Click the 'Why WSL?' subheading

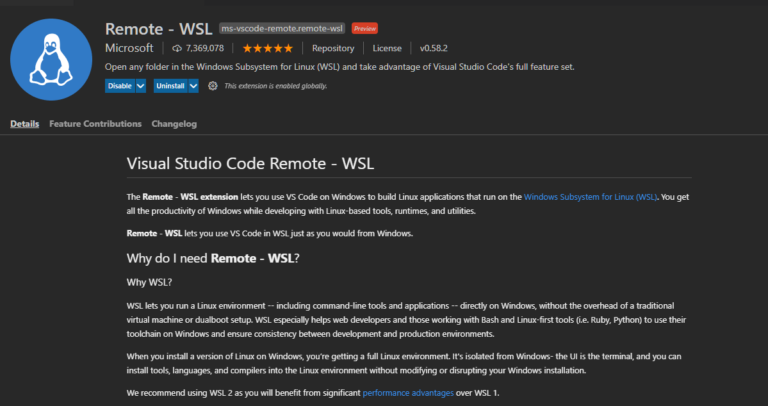tap(149, 283)
